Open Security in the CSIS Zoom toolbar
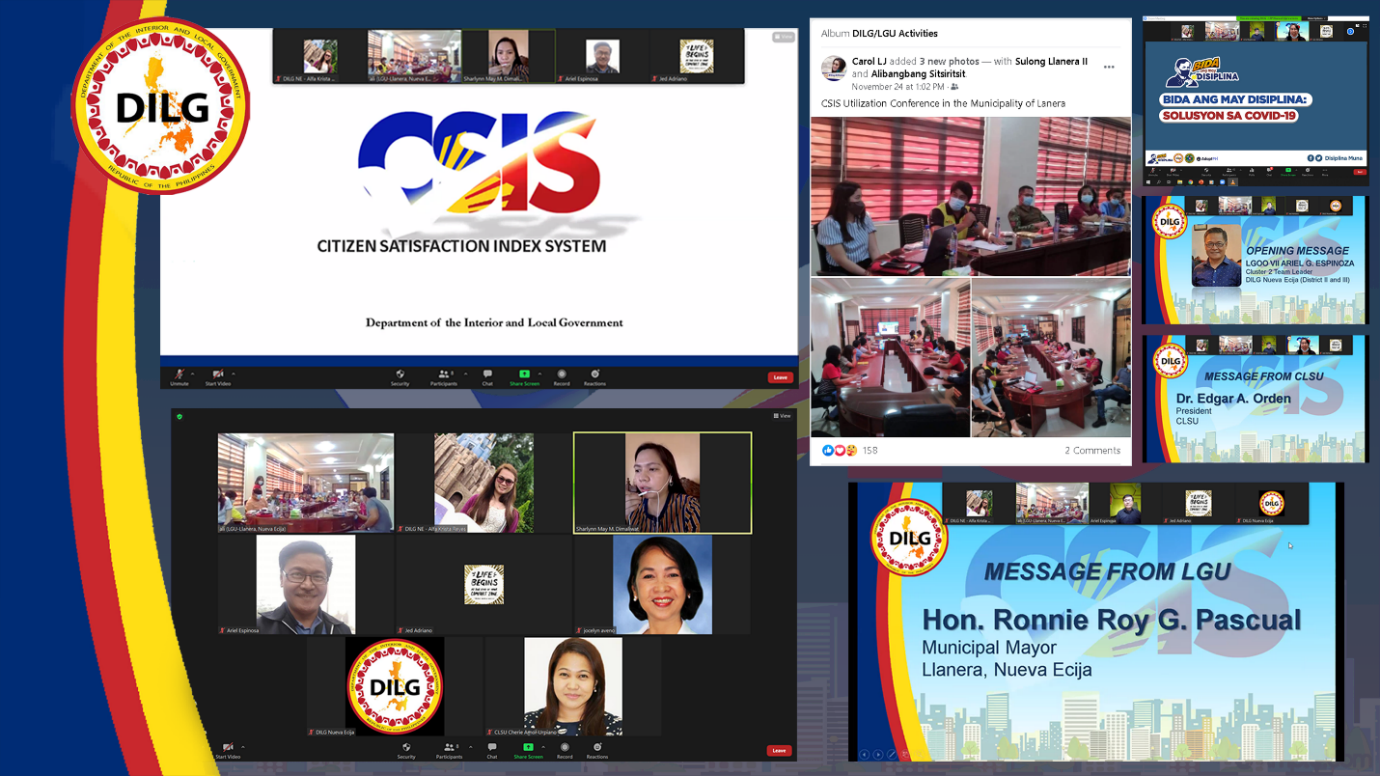 [400, 377]
